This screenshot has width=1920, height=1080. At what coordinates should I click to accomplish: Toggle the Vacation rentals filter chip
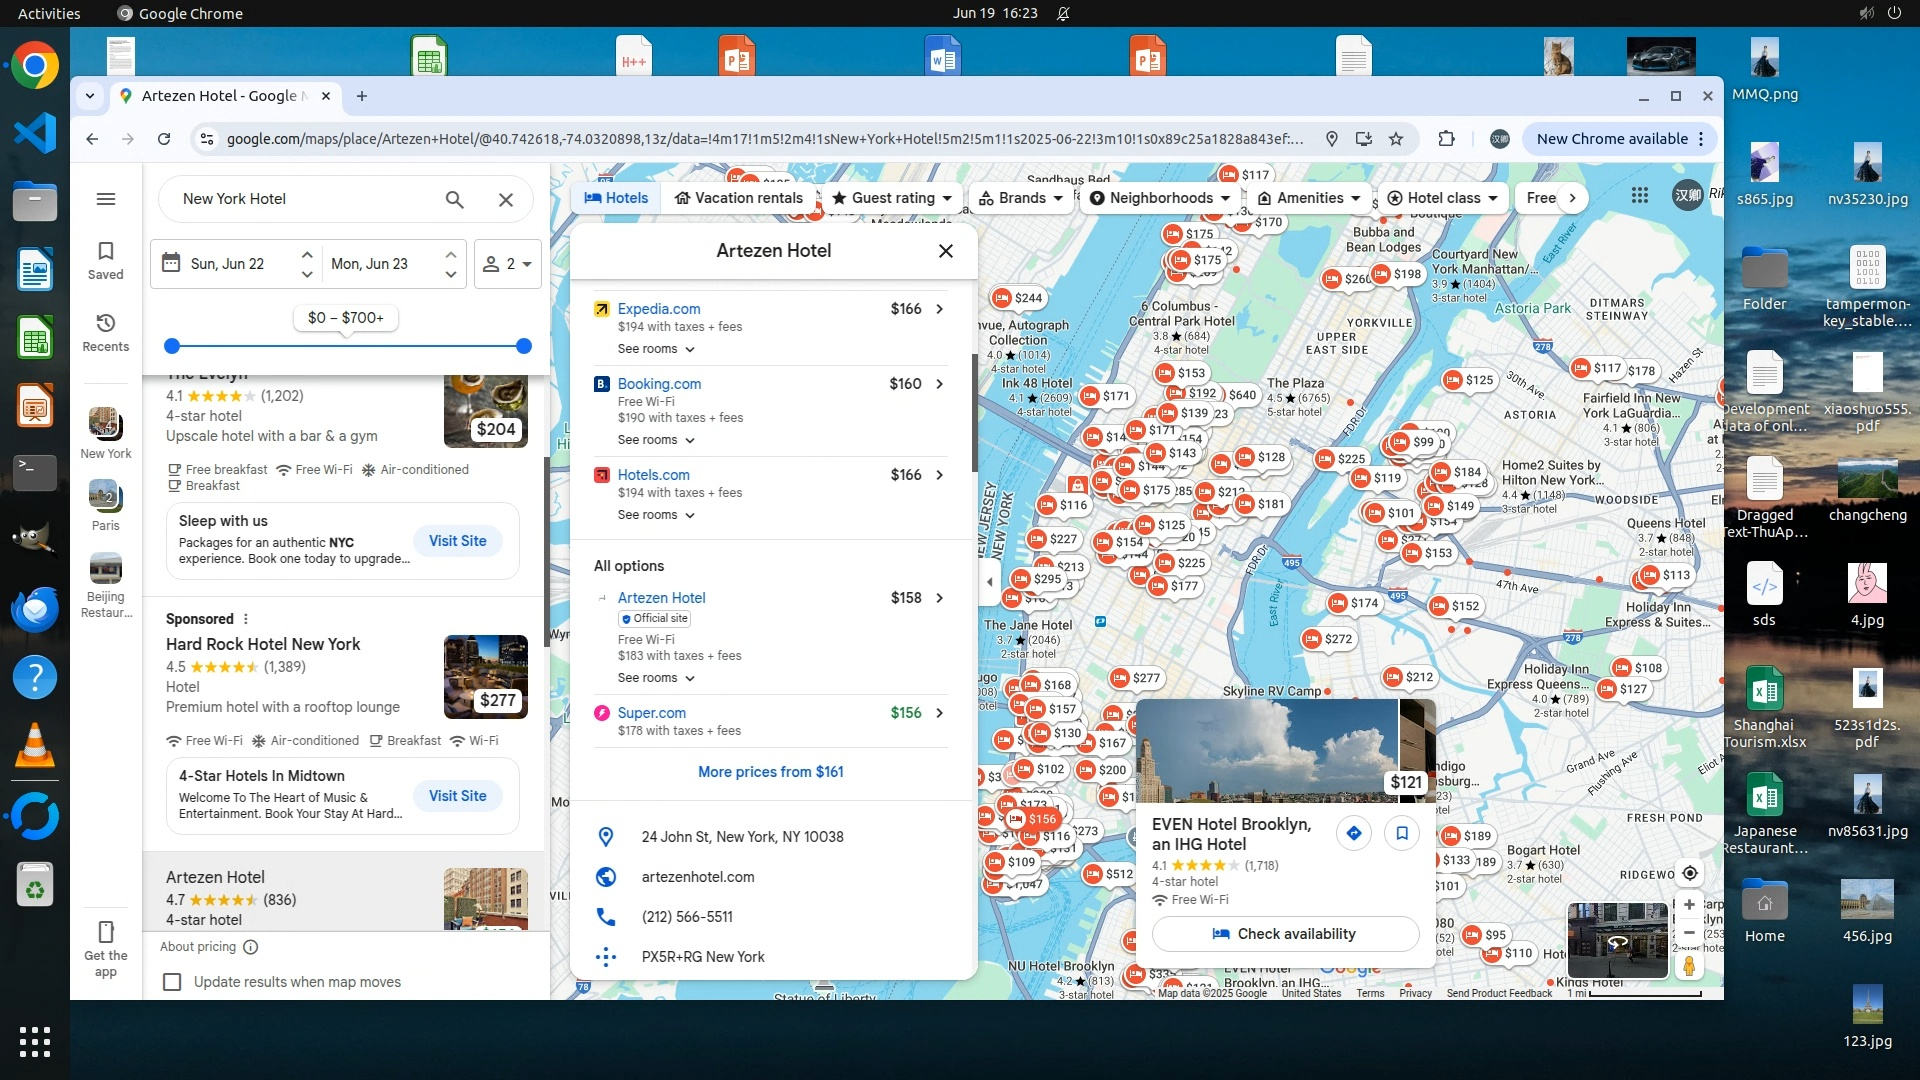[738, 198]
